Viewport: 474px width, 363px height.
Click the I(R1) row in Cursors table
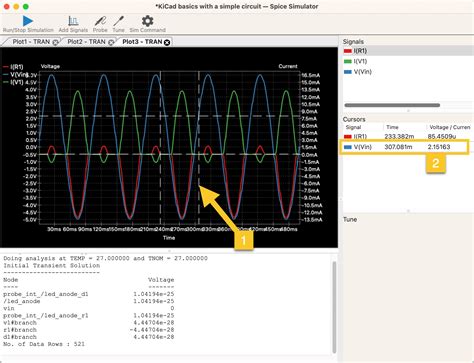coord(408,136)
